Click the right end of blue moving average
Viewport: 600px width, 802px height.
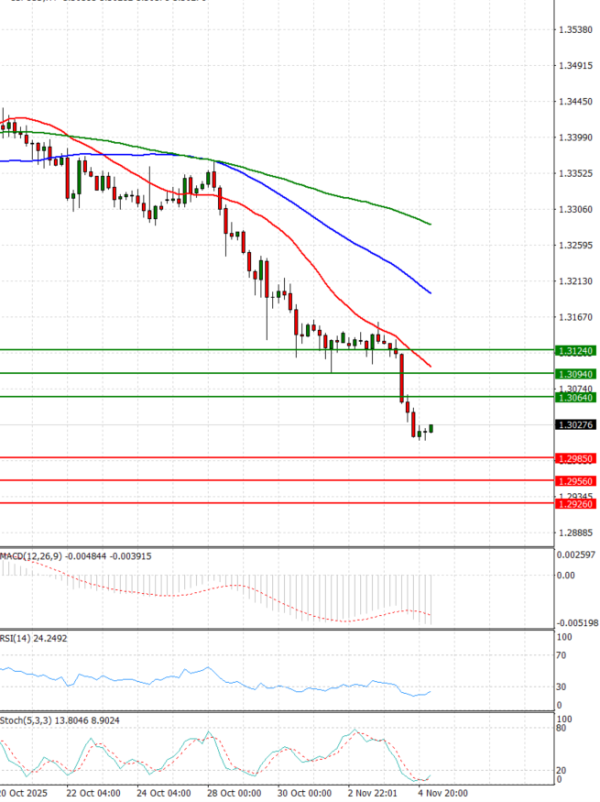429,292
